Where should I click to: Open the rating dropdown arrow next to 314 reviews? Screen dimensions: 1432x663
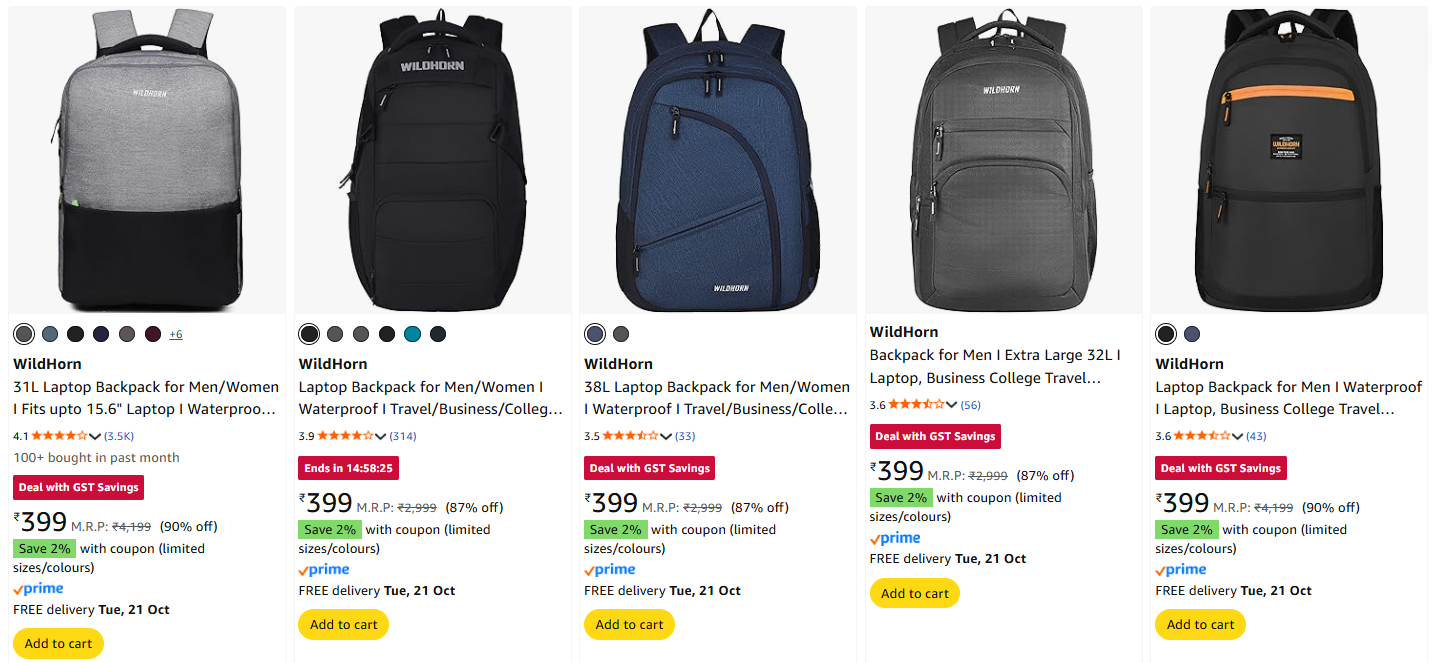pos(380,436)
